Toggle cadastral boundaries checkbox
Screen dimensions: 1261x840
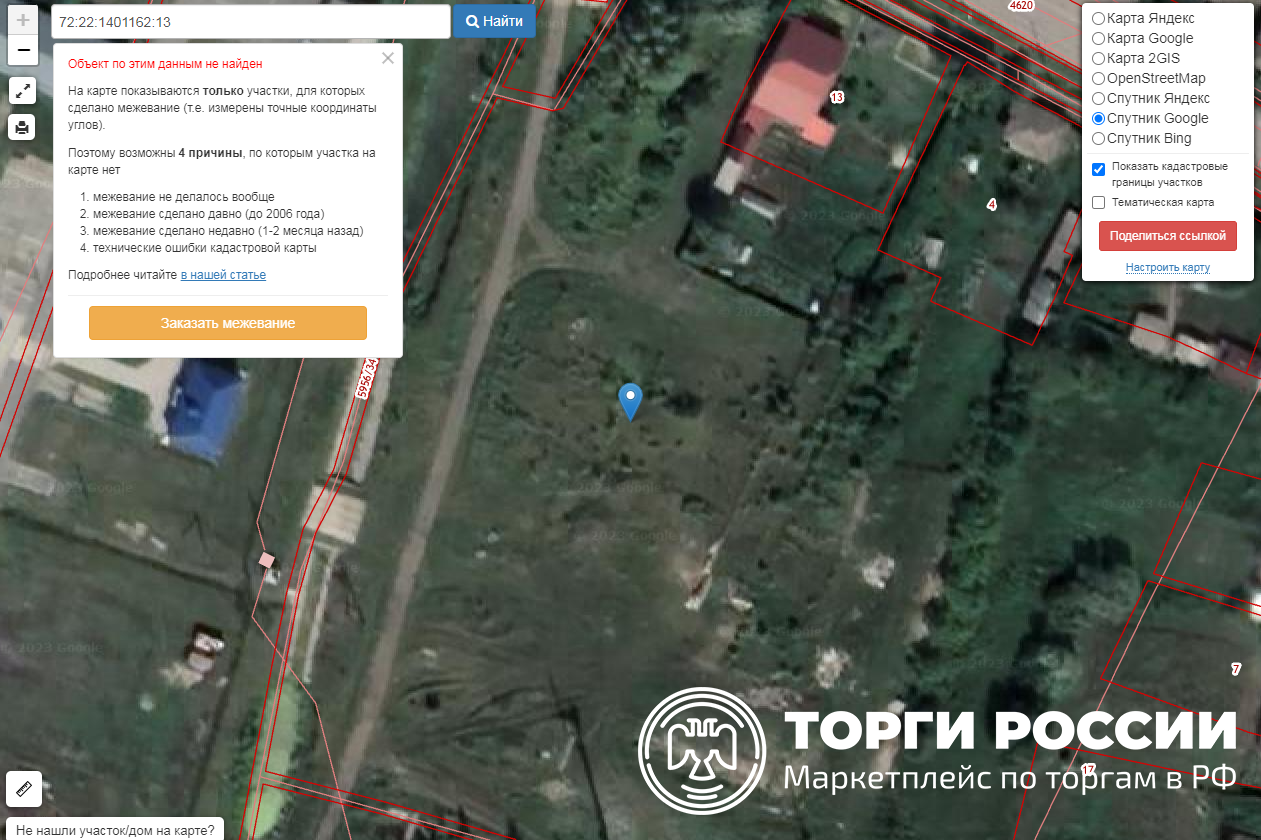click(1098, 168)
